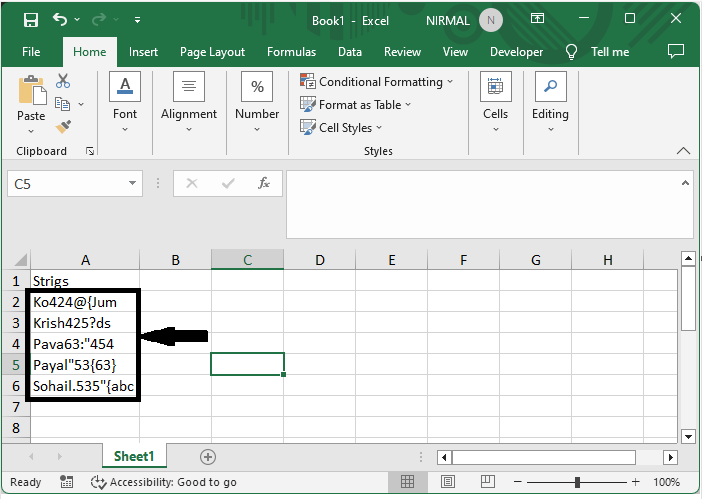Click Accessibility: Good to go status
This screenshot has width=702, height=499.
coord(163,482)
